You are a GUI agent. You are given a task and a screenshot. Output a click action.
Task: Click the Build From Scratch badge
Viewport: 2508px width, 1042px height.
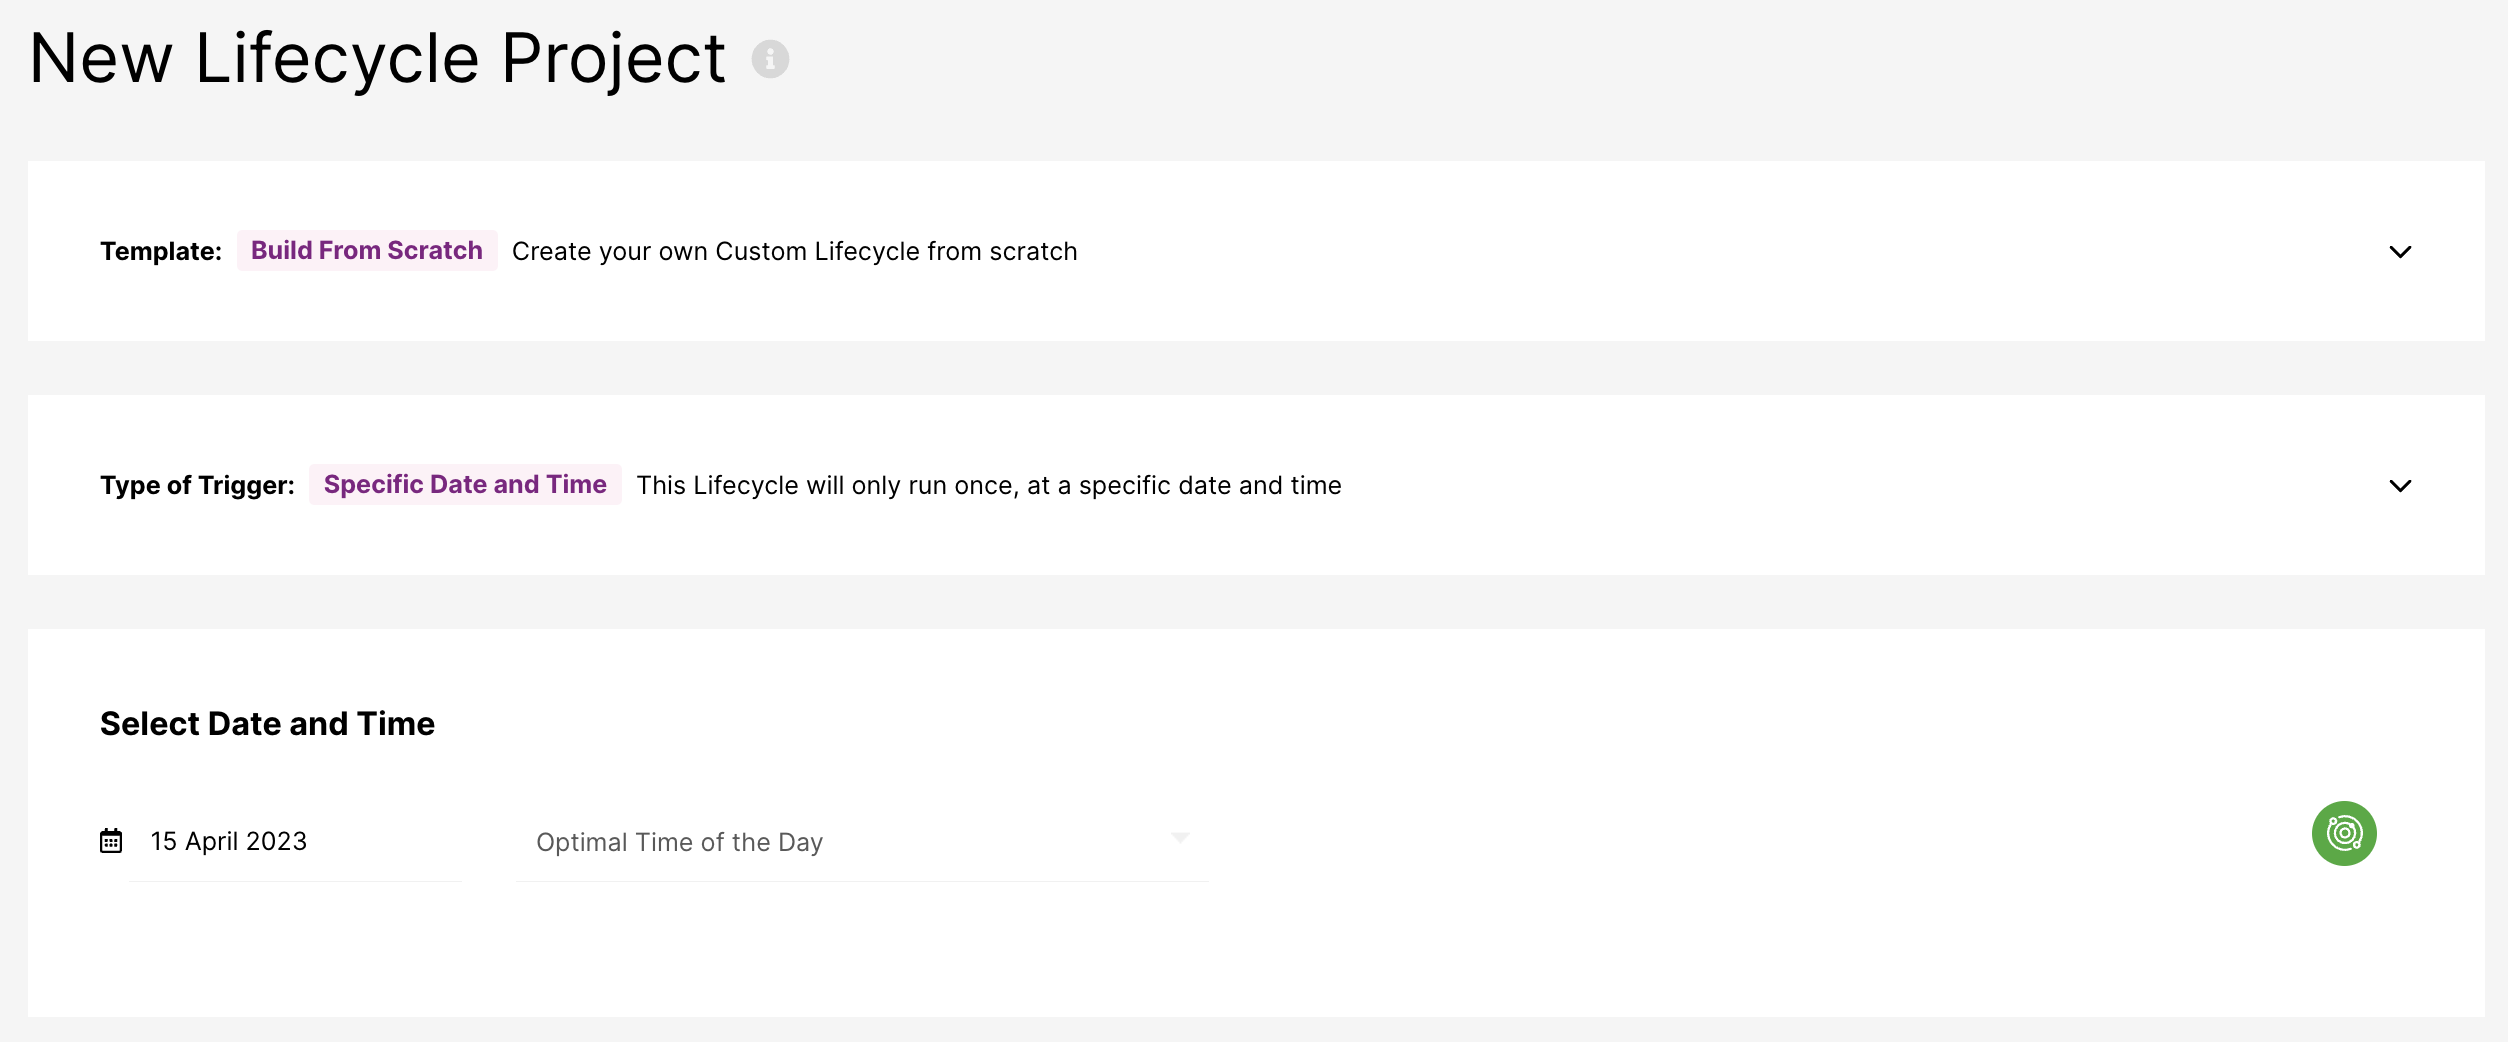[x=366, y=250]
